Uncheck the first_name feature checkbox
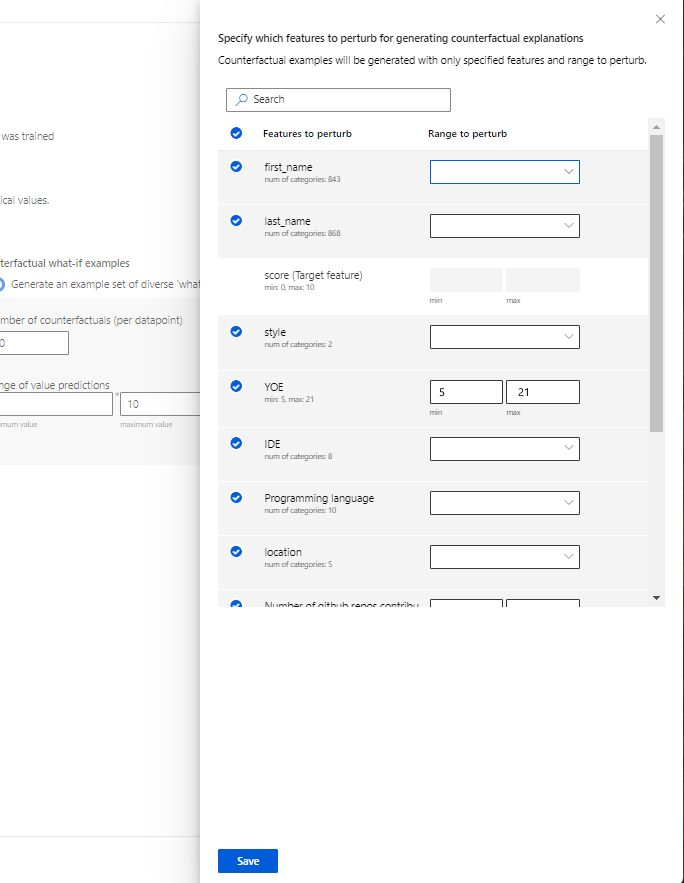The height and width of the screenshot is (883, 684). [x=236, y=167]
